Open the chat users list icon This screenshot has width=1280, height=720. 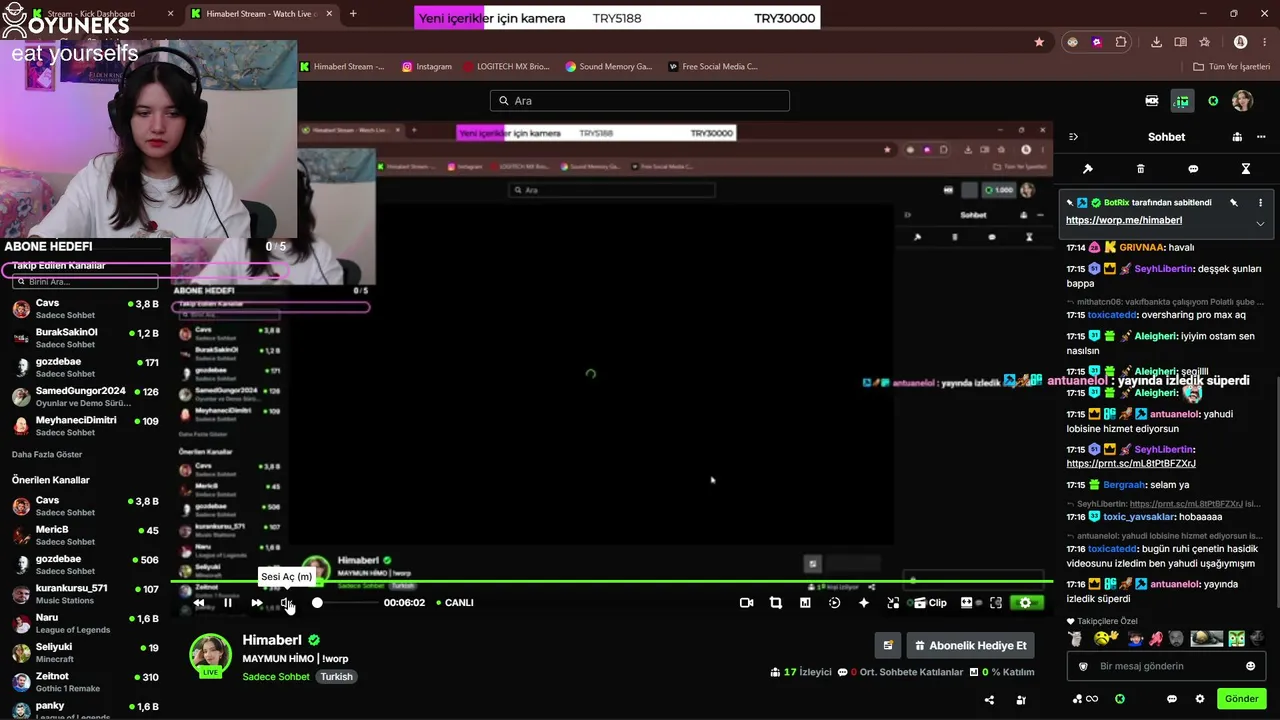coord(1237,137)
